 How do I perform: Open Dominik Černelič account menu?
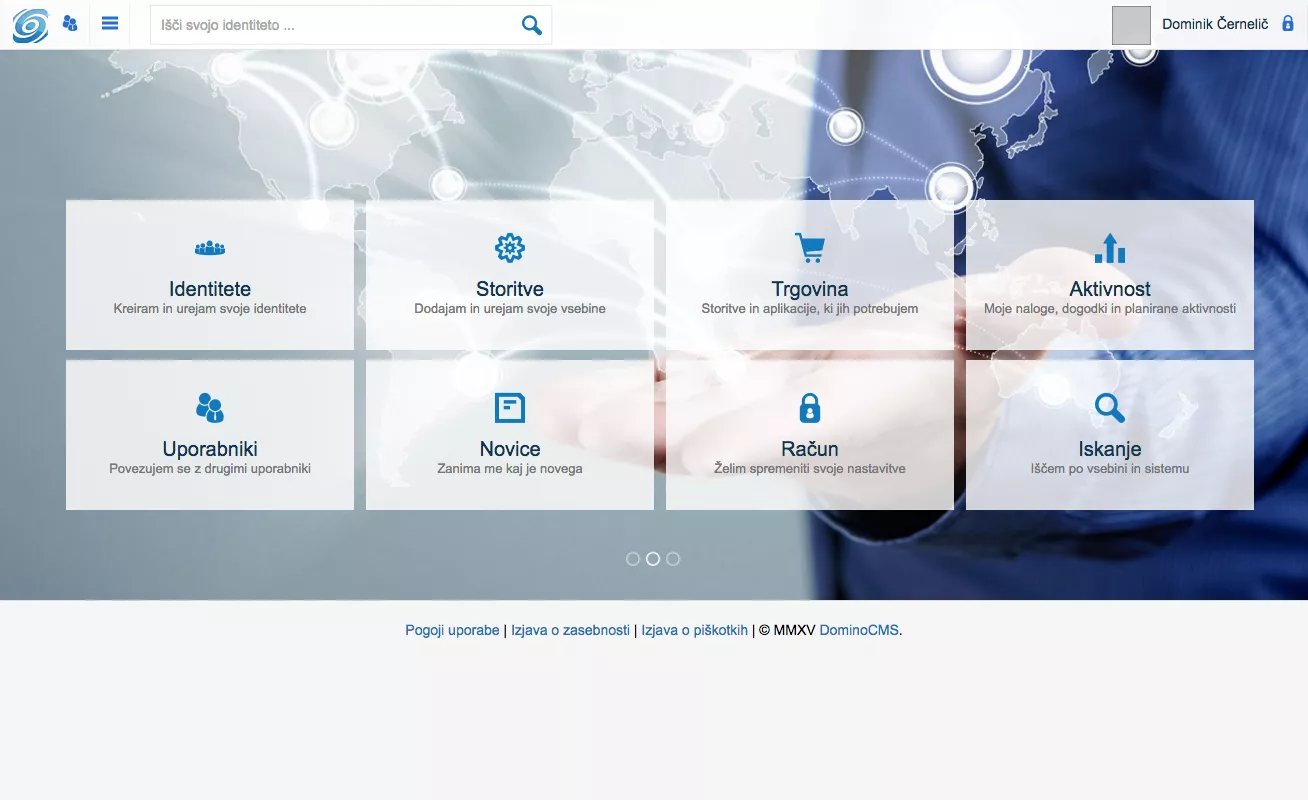pos(1214,24)
